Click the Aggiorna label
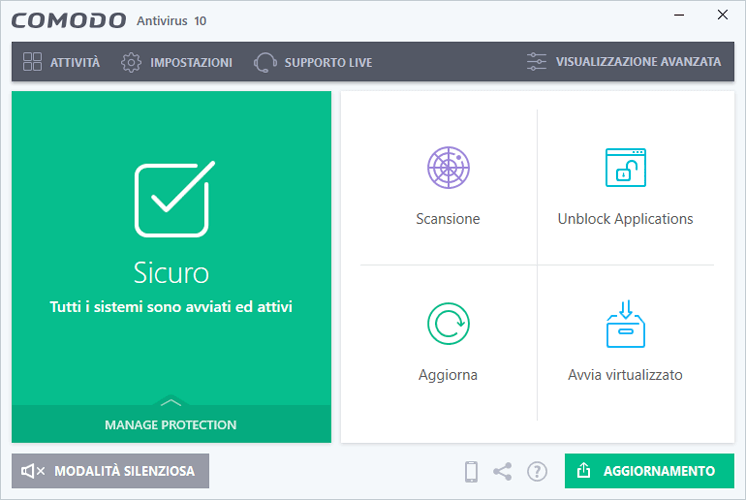This screenshot has width=746, height=500. pyautogui.click(x=448, y=375)
